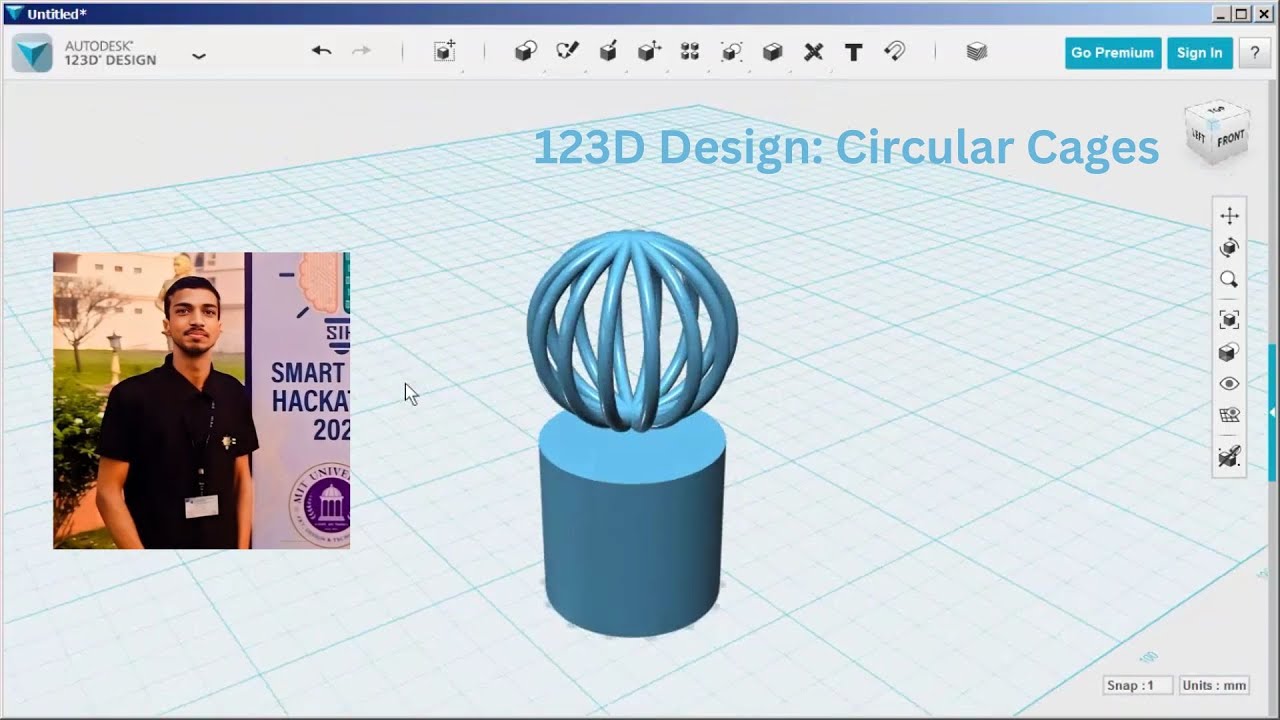Toggle the grid visibility icon
The image size is (1280, 720).
point(1229,415)
